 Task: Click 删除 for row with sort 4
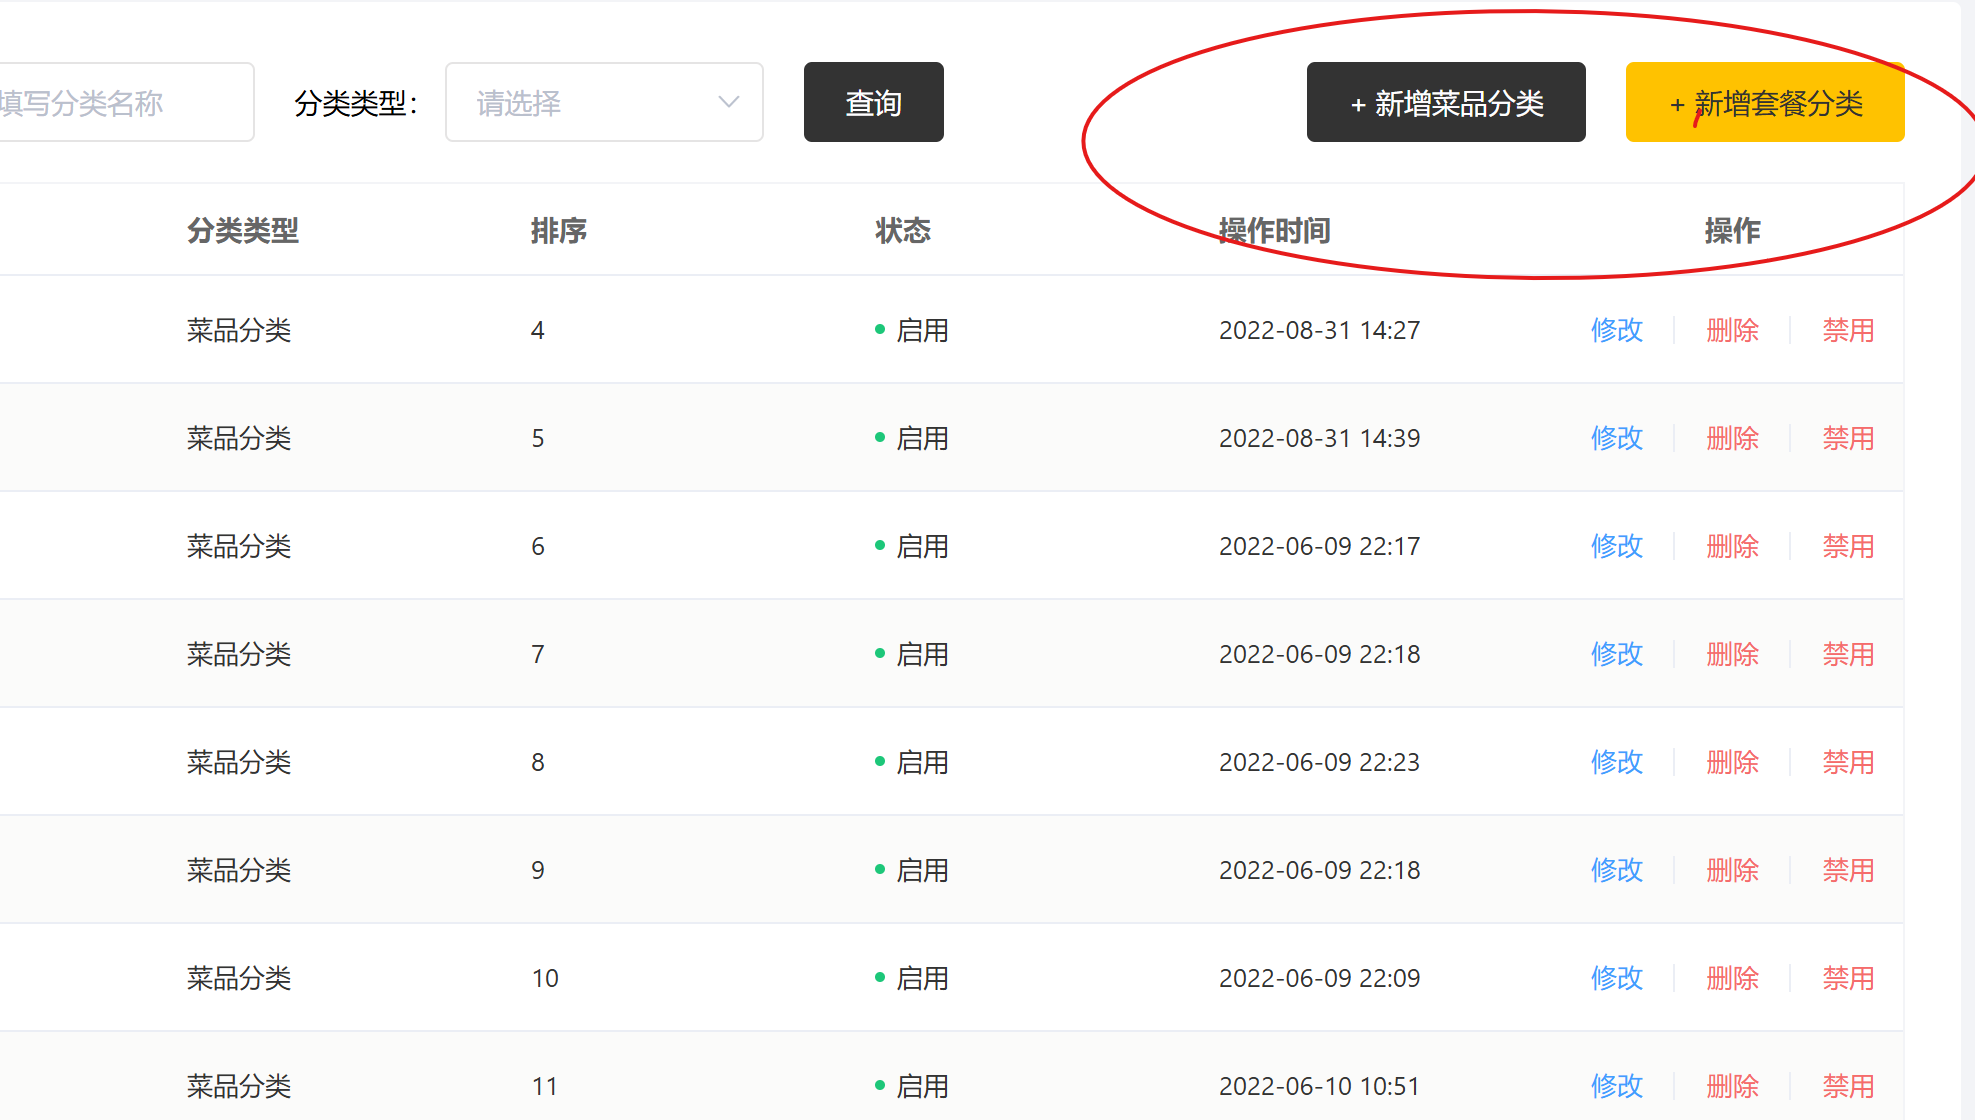(x=1732, y=330)
